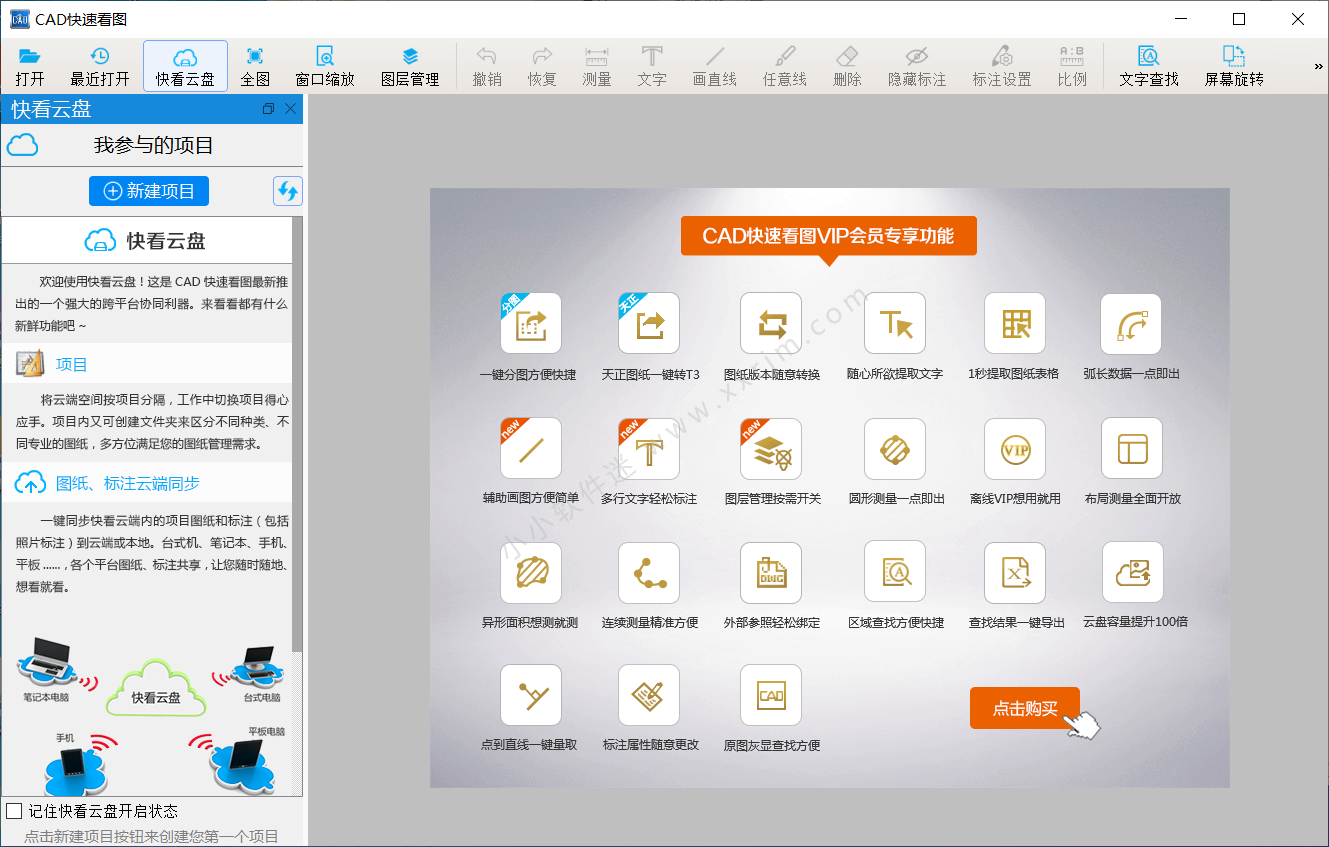Select the 文字 text tool
Image resolution: width=1329 pixels, height=847 pixels.
[652, 66]
